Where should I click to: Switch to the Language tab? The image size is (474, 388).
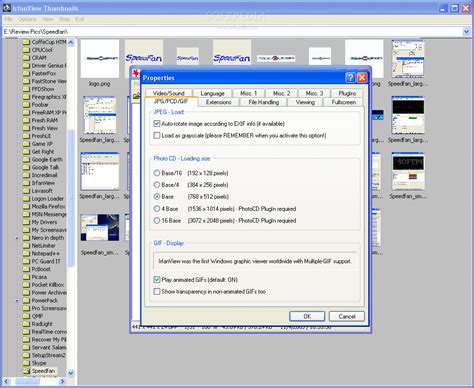pos(212,93)
